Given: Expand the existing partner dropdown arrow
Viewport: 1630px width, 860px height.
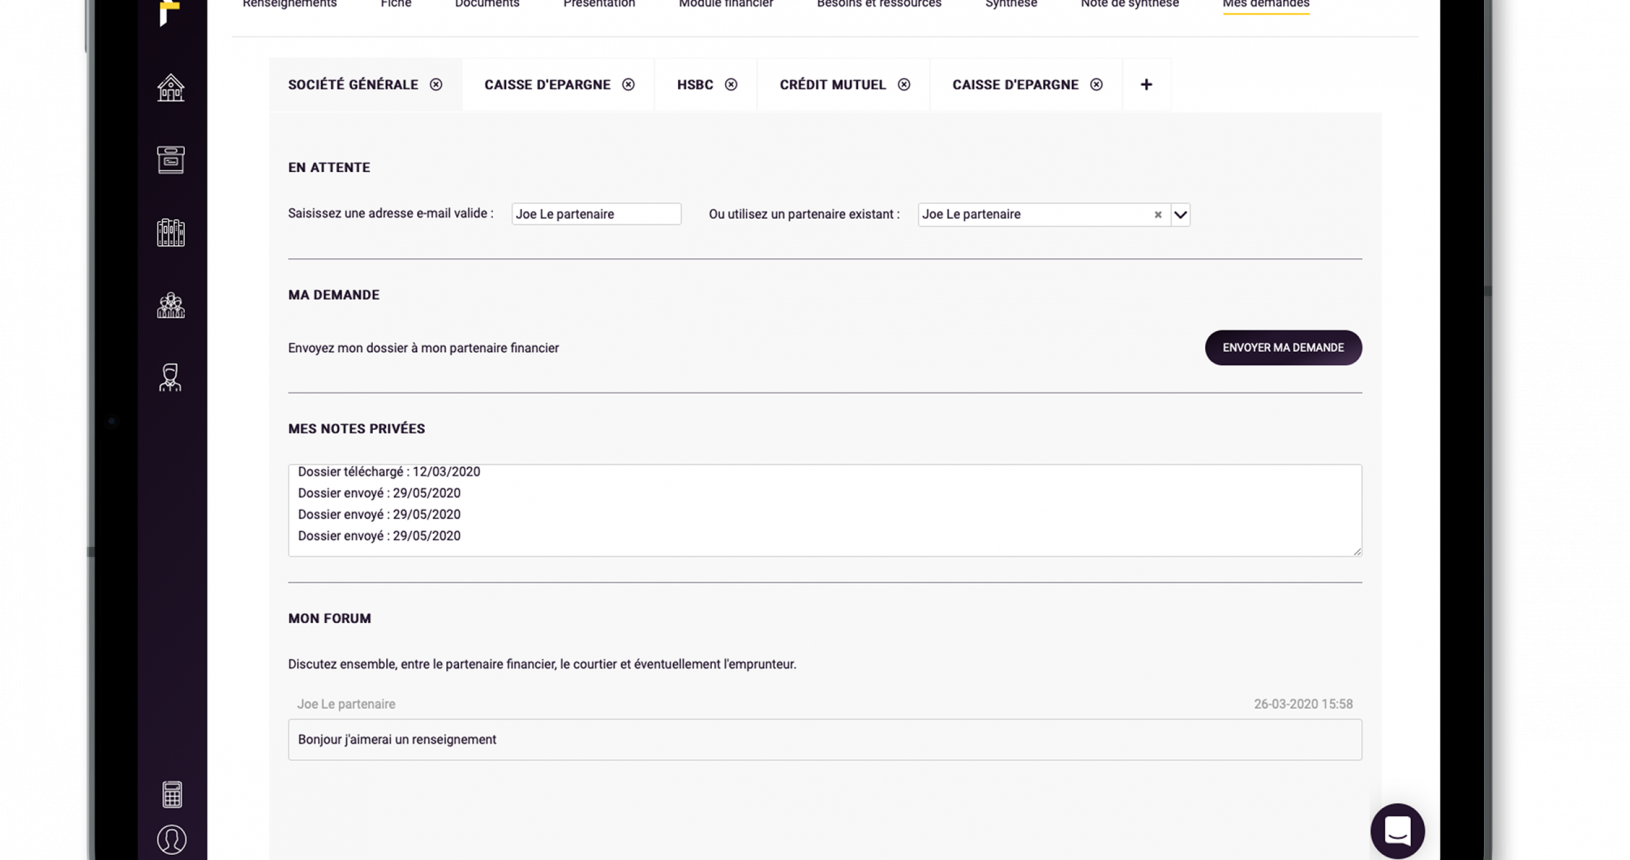Looking at the screenshot, I should click(1180, 215).
